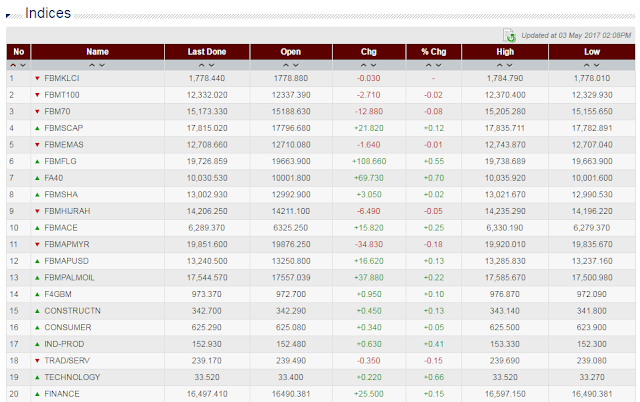Viewport: 640px width, 402px height.
Task: Sort No column ascending
Action: pos(13,65)
